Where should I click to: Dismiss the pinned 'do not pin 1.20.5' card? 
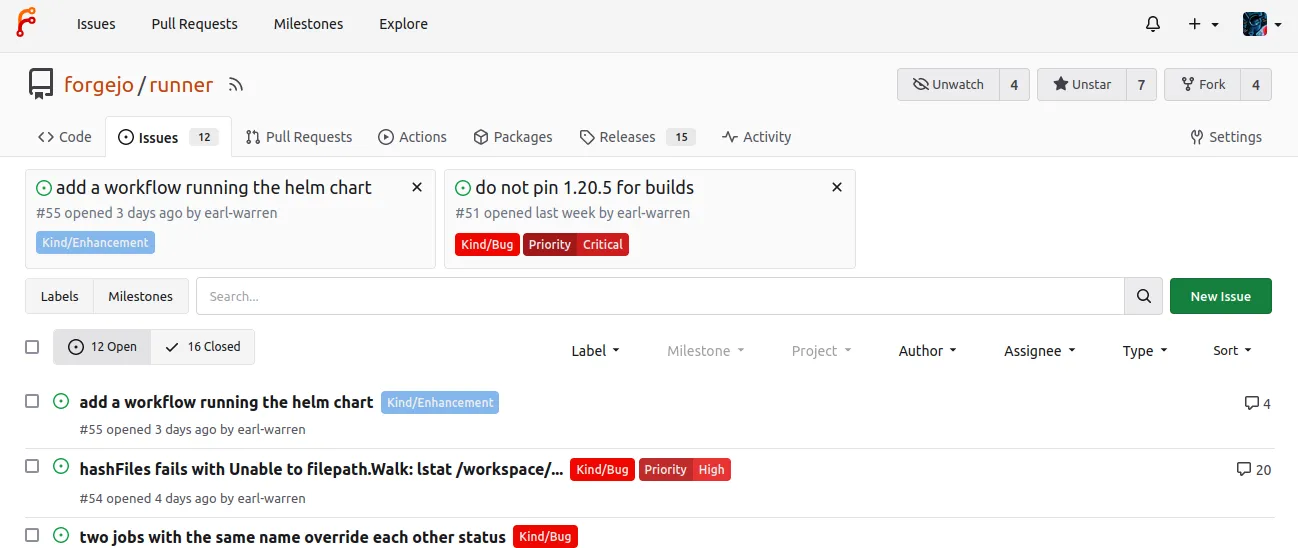pyautogui.click(x=837, y=187)
